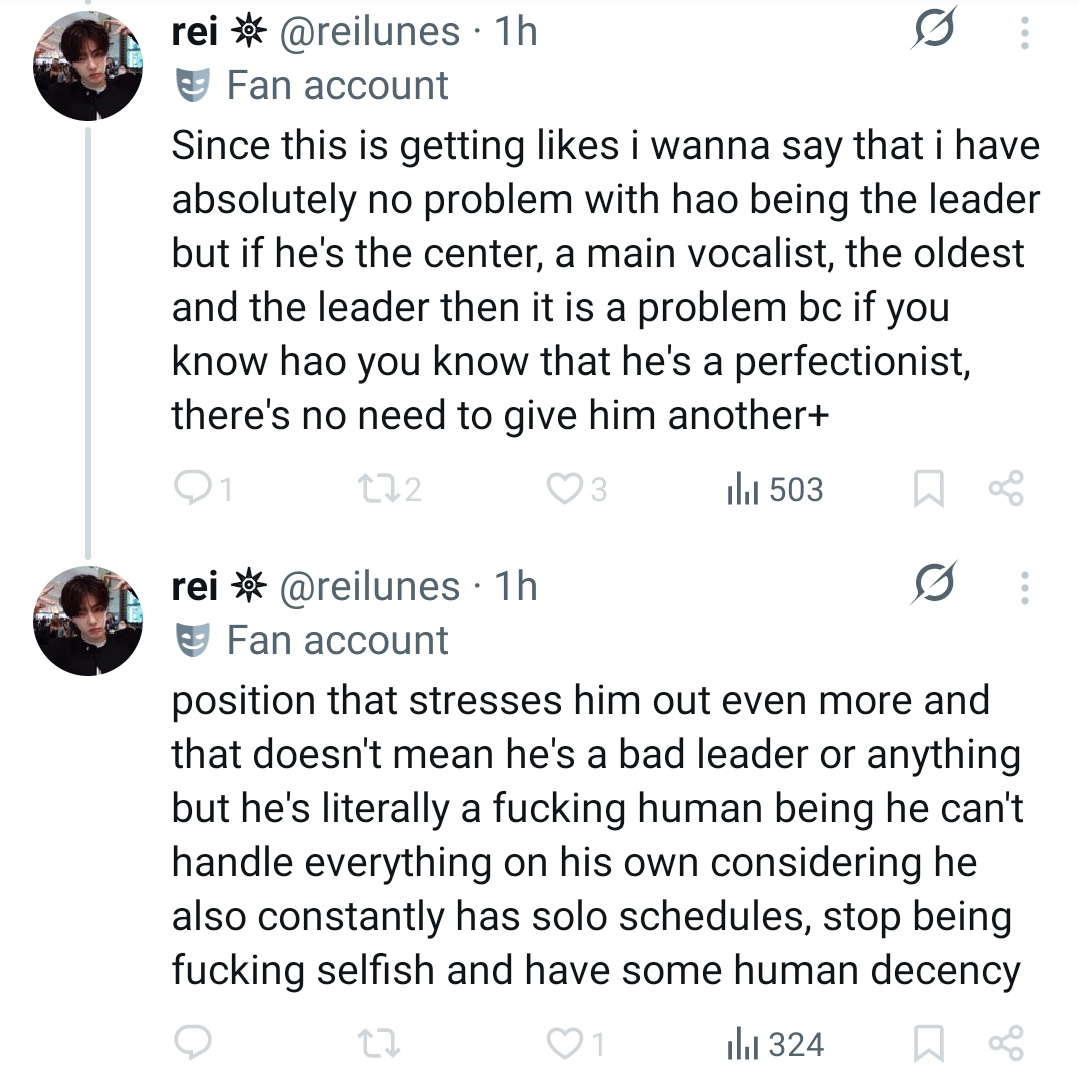Screen dimensions: 1079x1083
Task: Open the first tweet's three-dot menu
Action: 1023,36
